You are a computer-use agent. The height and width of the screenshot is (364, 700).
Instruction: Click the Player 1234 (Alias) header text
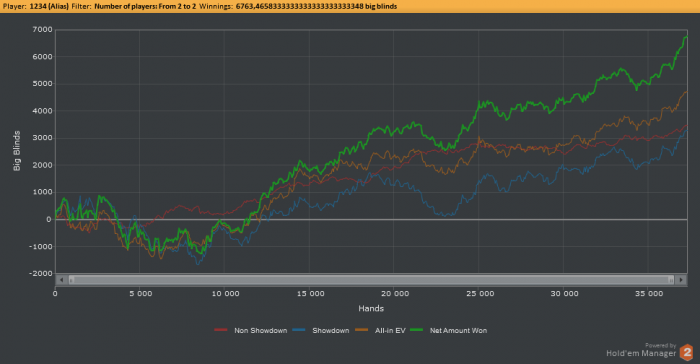36,6
